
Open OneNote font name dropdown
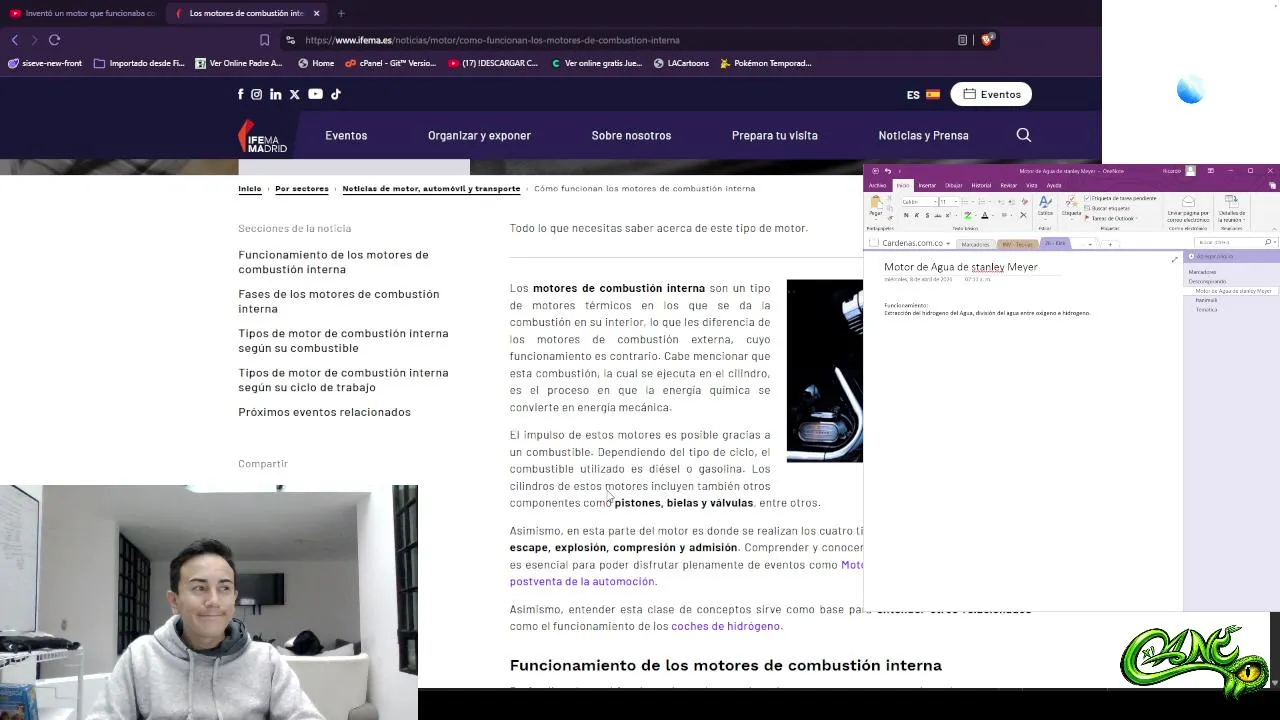click(x=935, y=202)
